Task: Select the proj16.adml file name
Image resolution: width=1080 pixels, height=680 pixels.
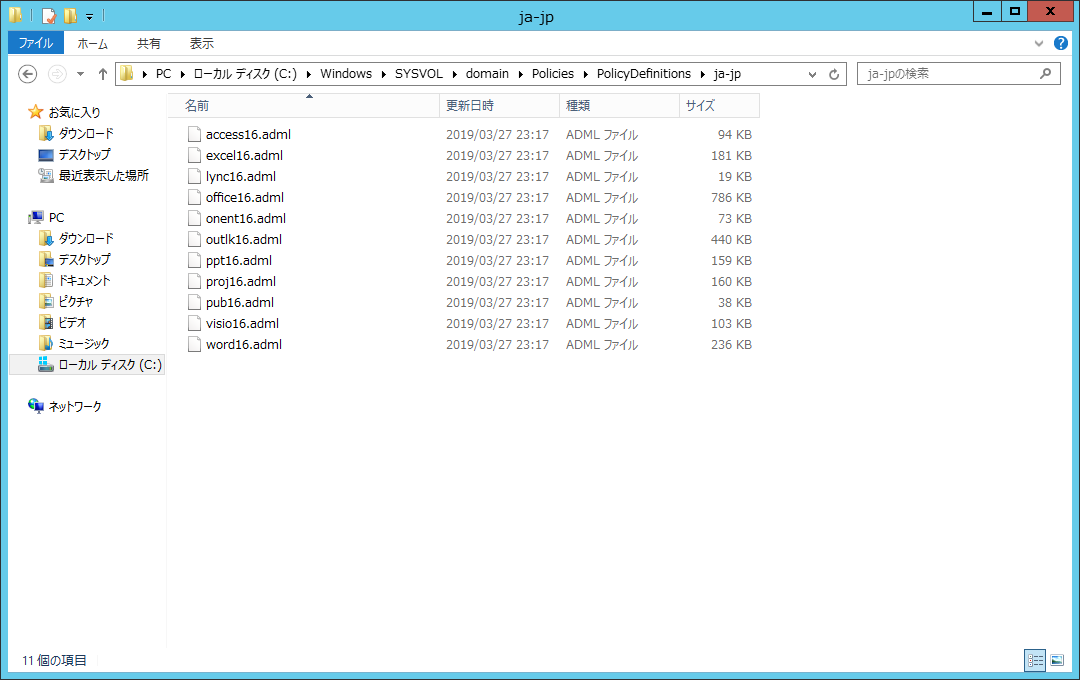Action: (x=241, y=282)
